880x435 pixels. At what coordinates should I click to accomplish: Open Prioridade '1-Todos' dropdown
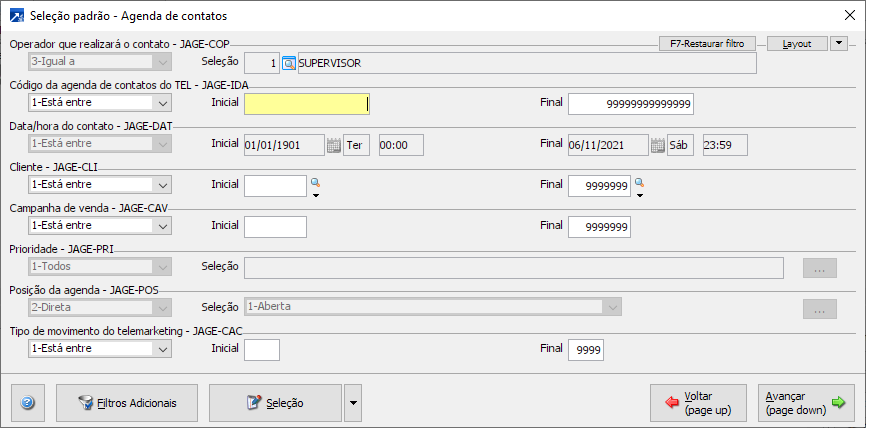pyautogui.click(x=100, y=267)
